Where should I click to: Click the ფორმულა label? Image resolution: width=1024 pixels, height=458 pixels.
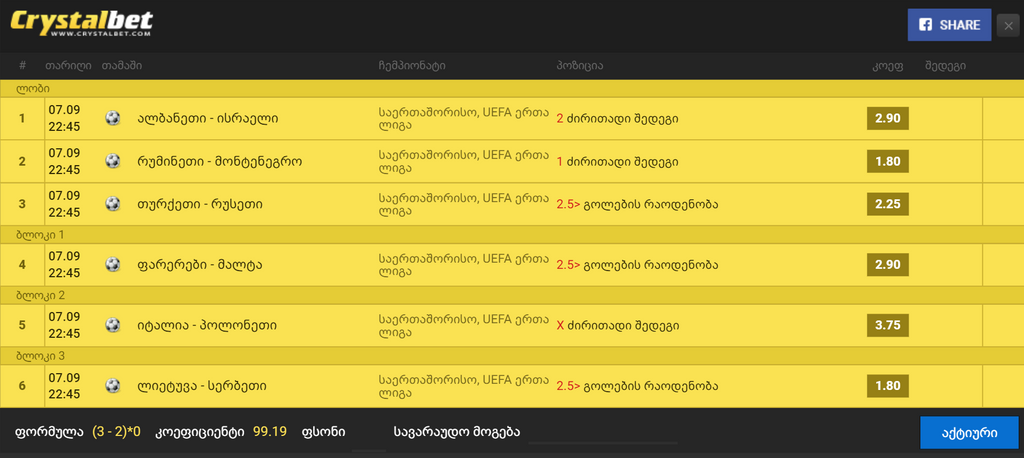pos(49,432)
